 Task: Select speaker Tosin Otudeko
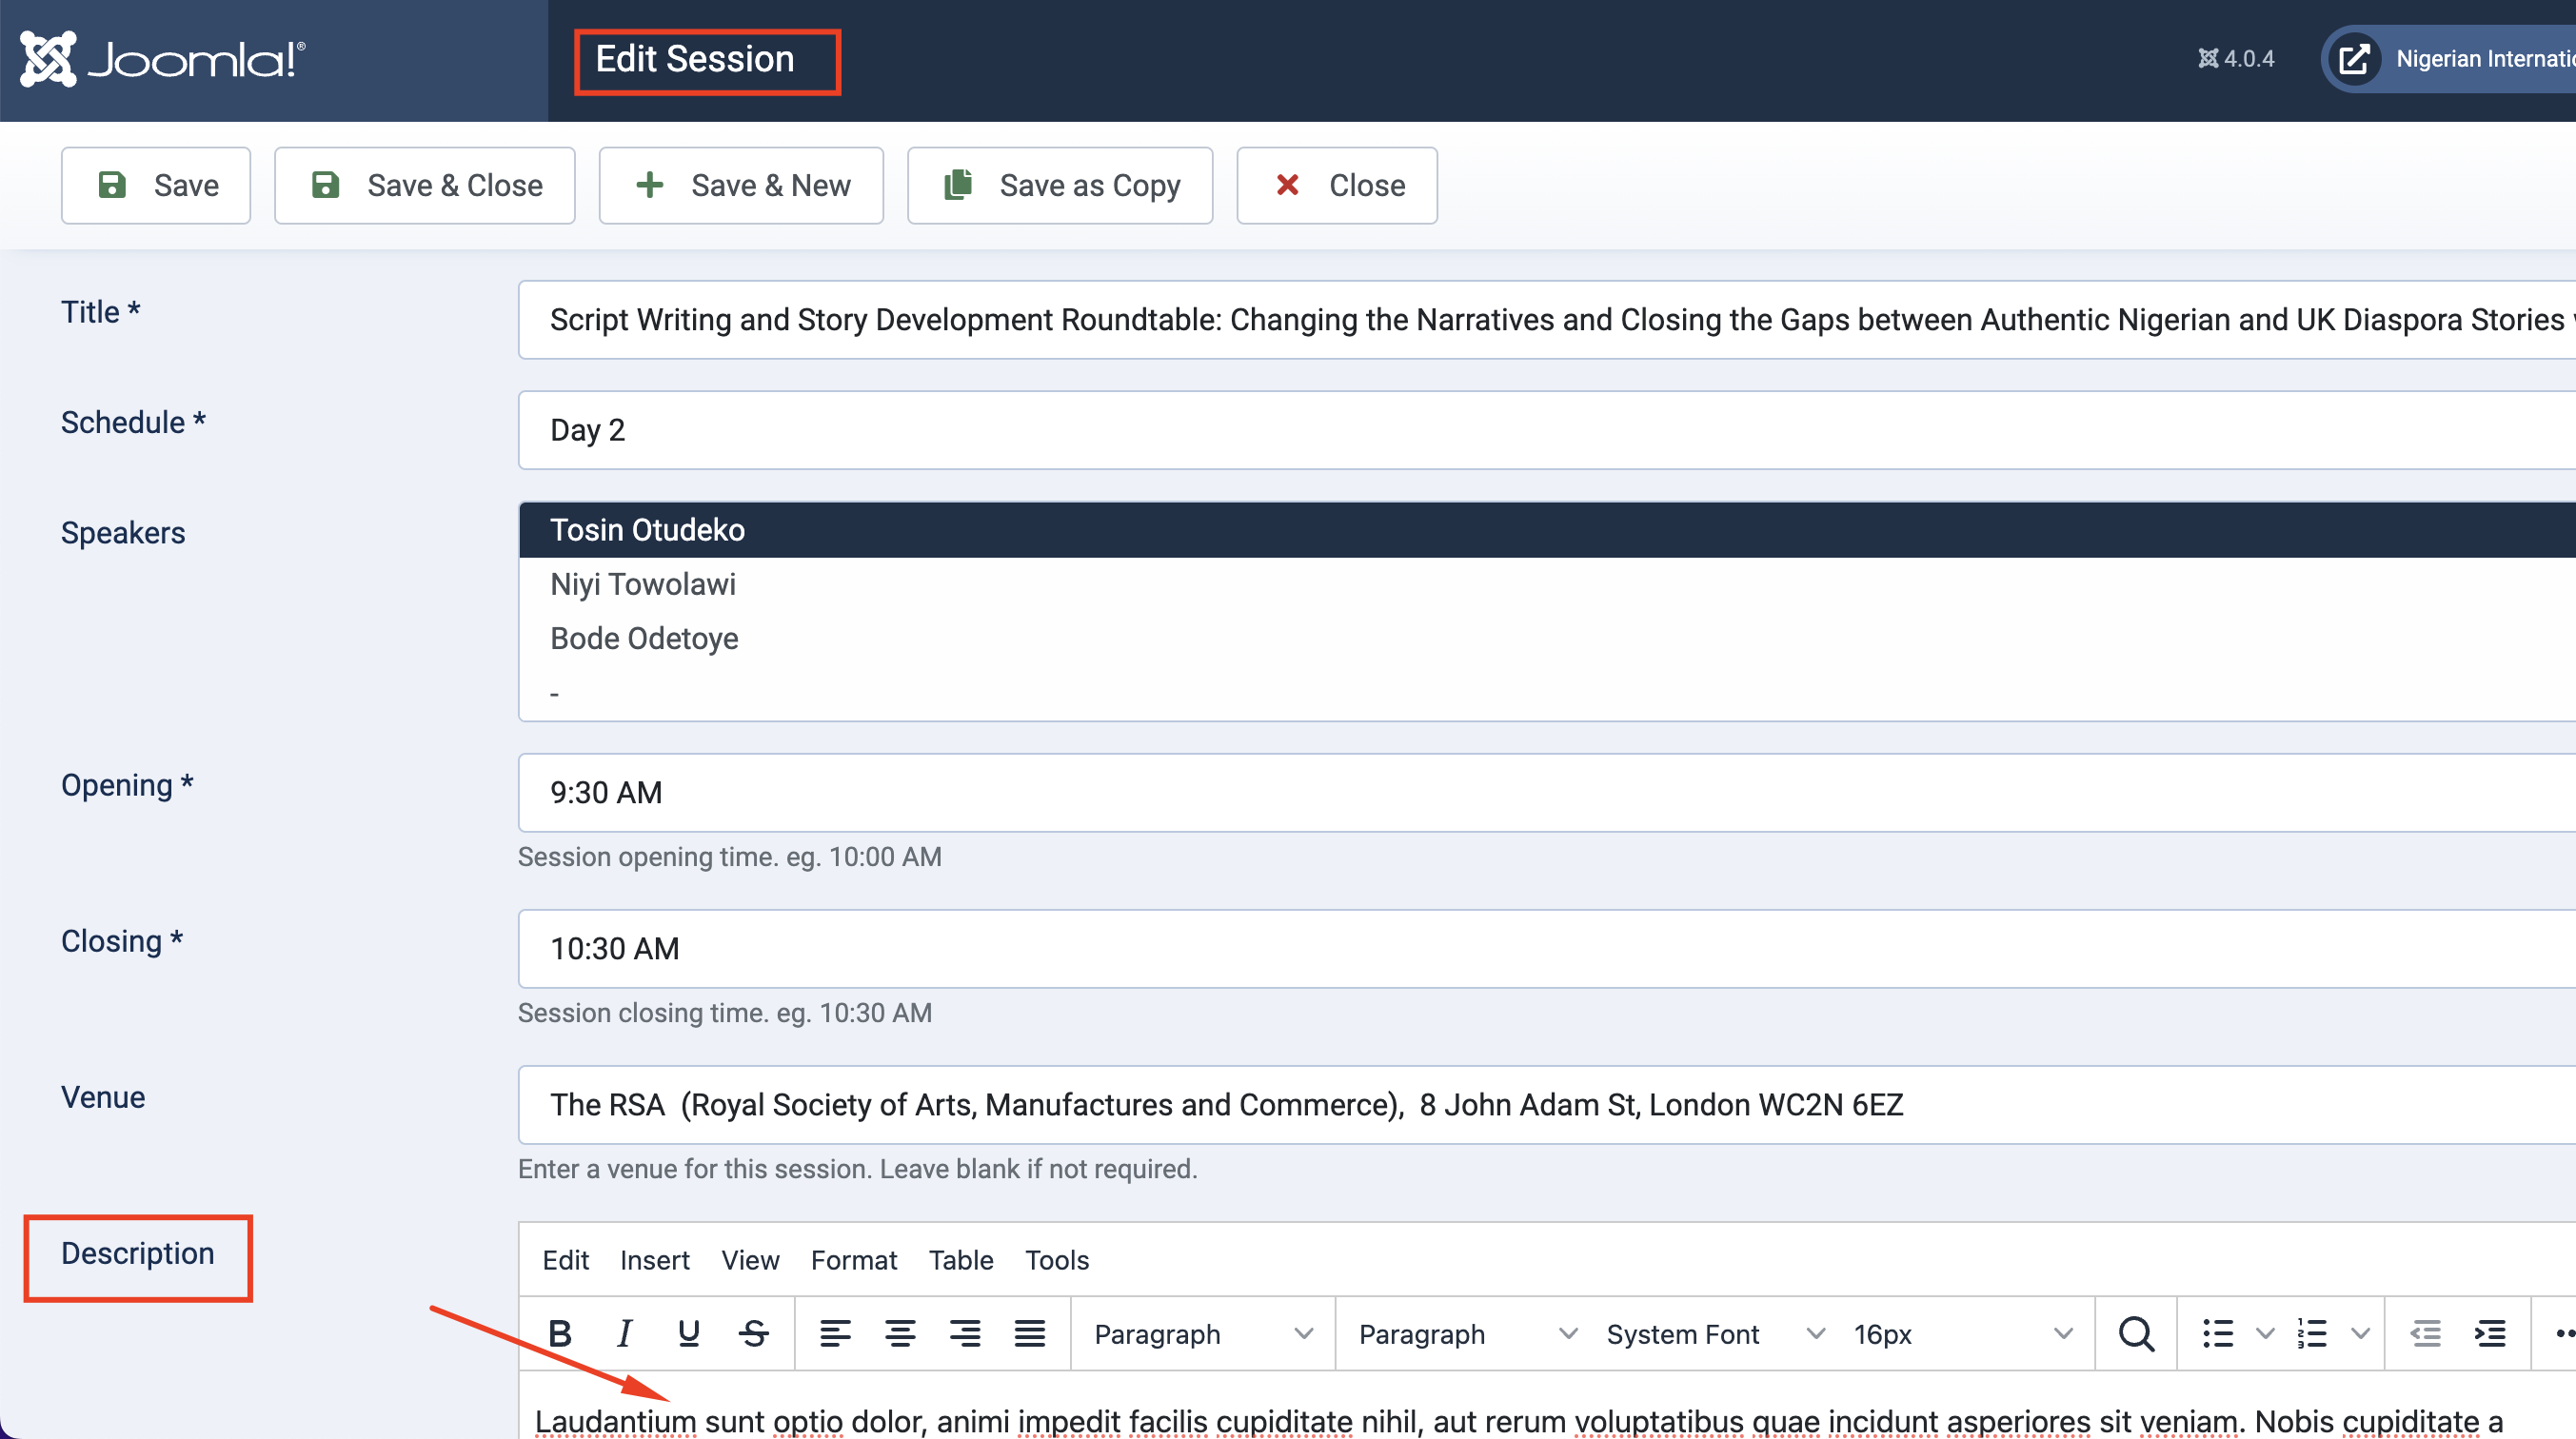point(1547,530)
